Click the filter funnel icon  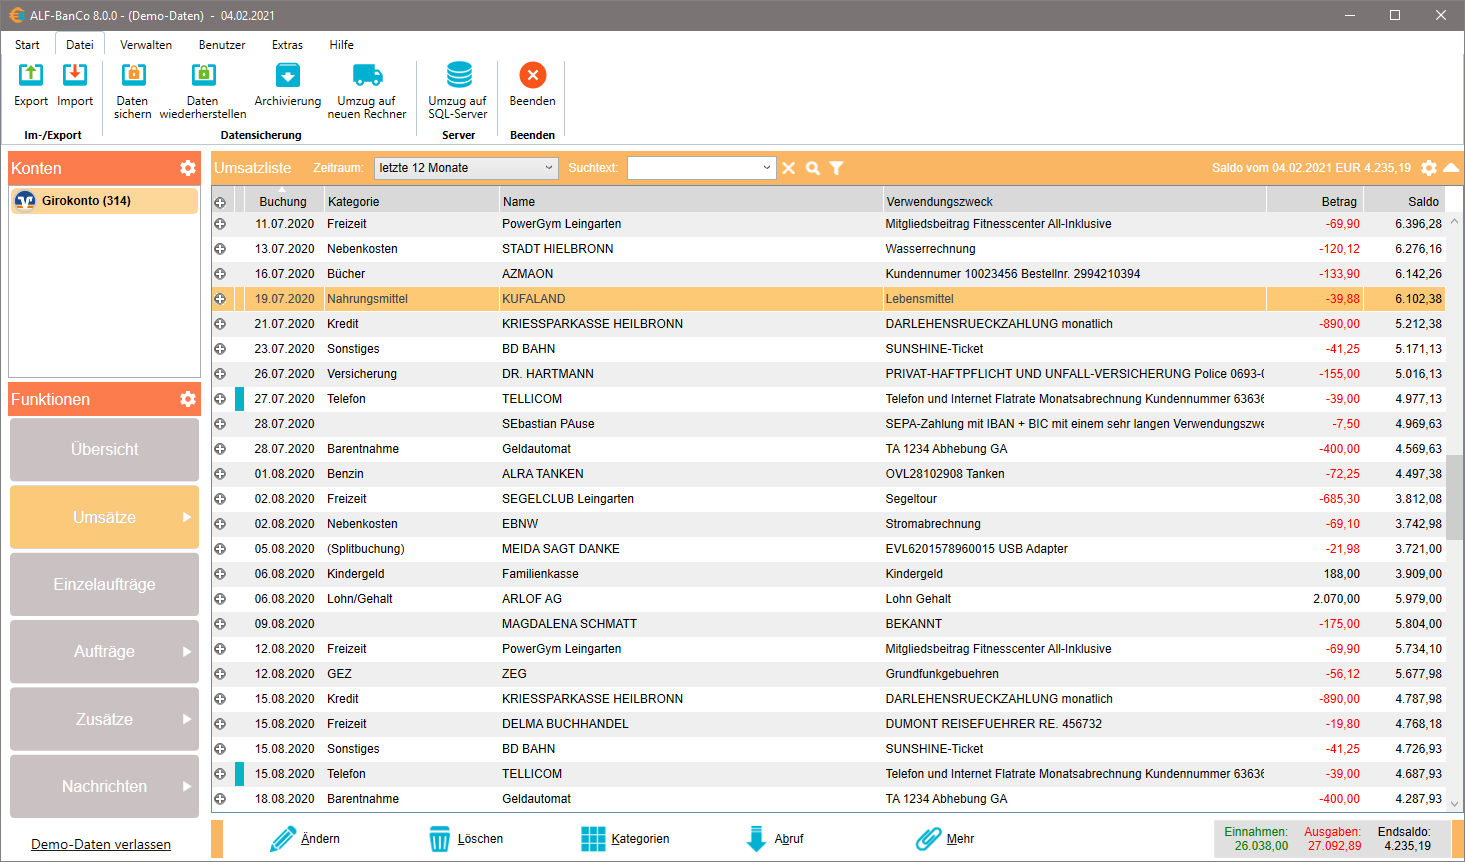[837, 168]
